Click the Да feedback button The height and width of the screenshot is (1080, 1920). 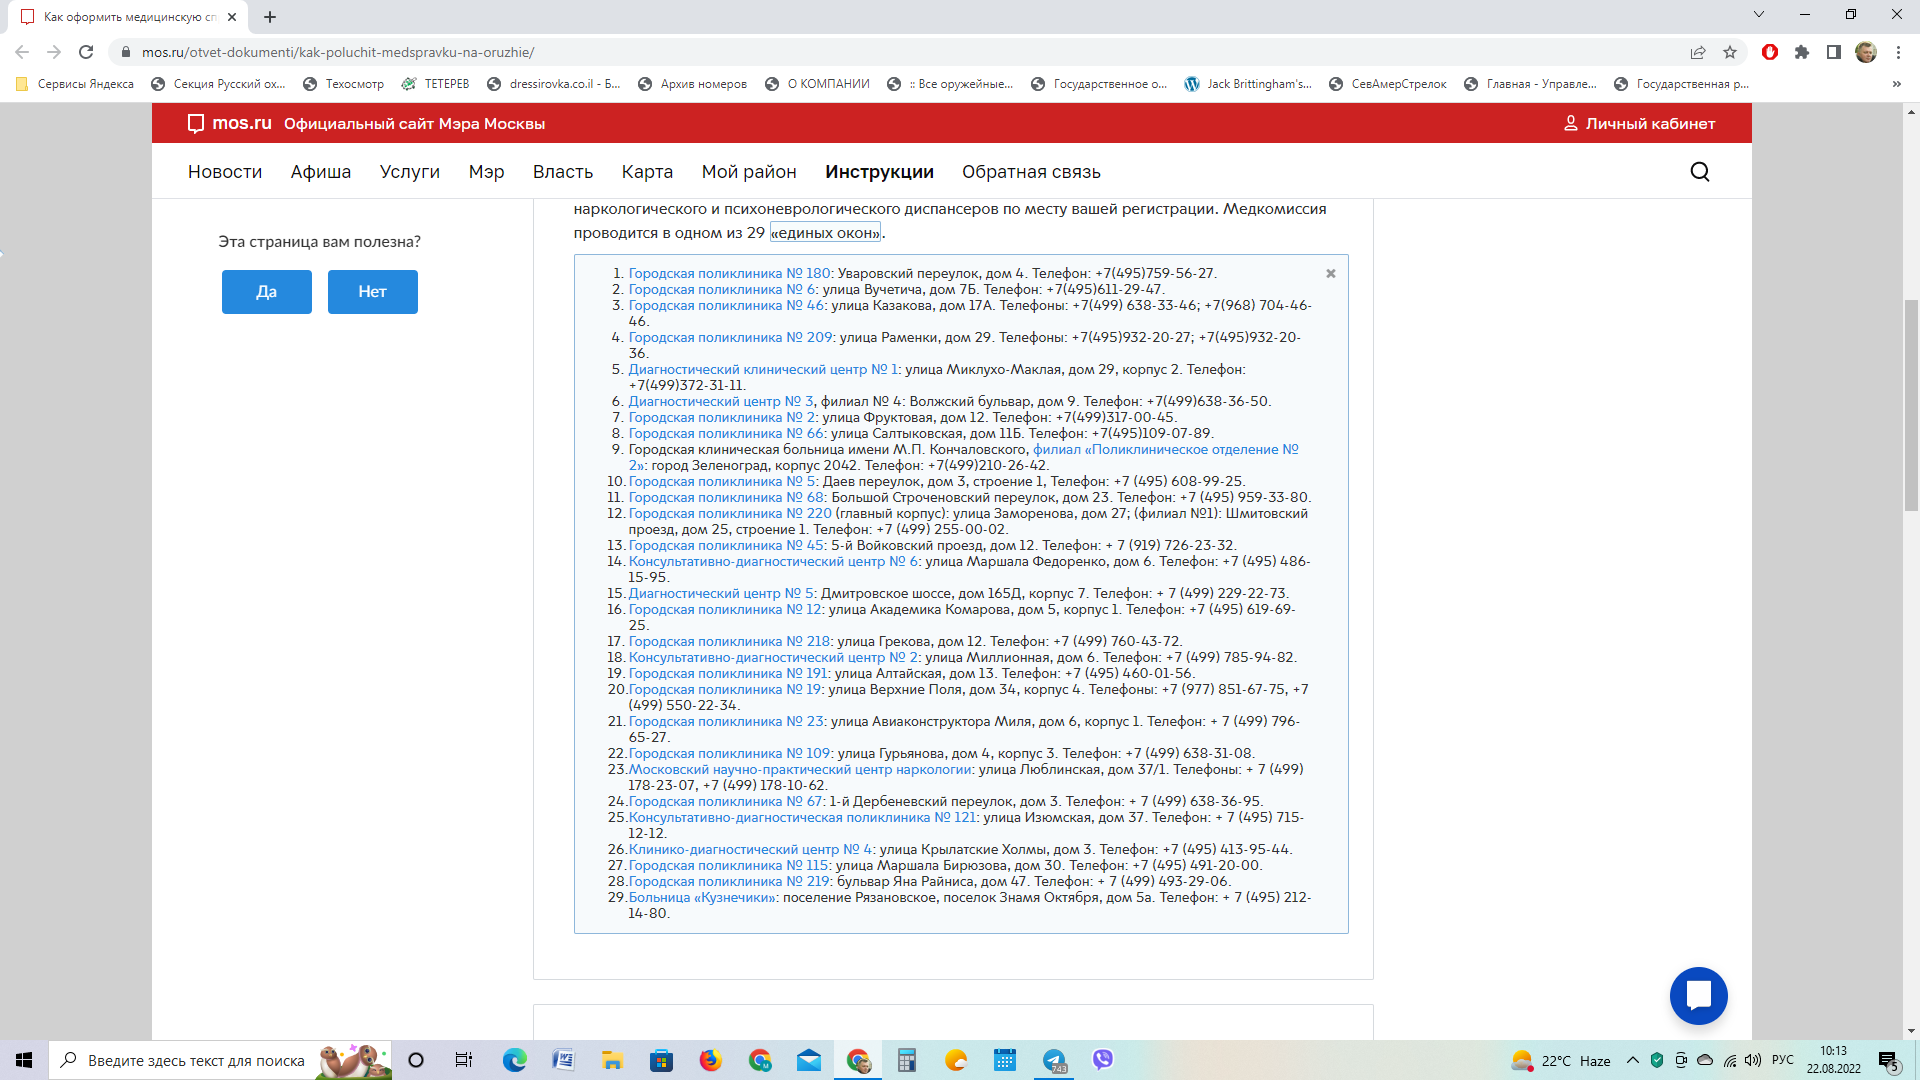point(266,292)
